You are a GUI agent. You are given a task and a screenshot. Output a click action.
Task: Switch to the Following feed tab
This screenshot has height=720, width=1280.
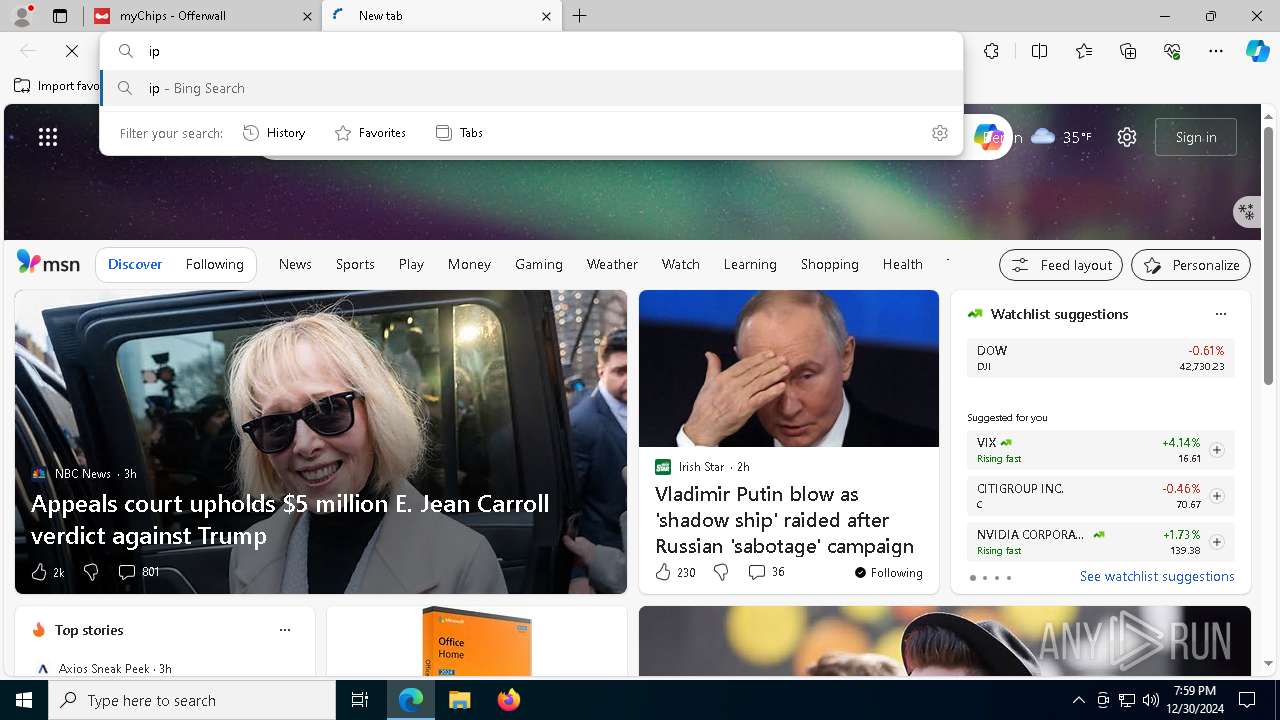214,264
